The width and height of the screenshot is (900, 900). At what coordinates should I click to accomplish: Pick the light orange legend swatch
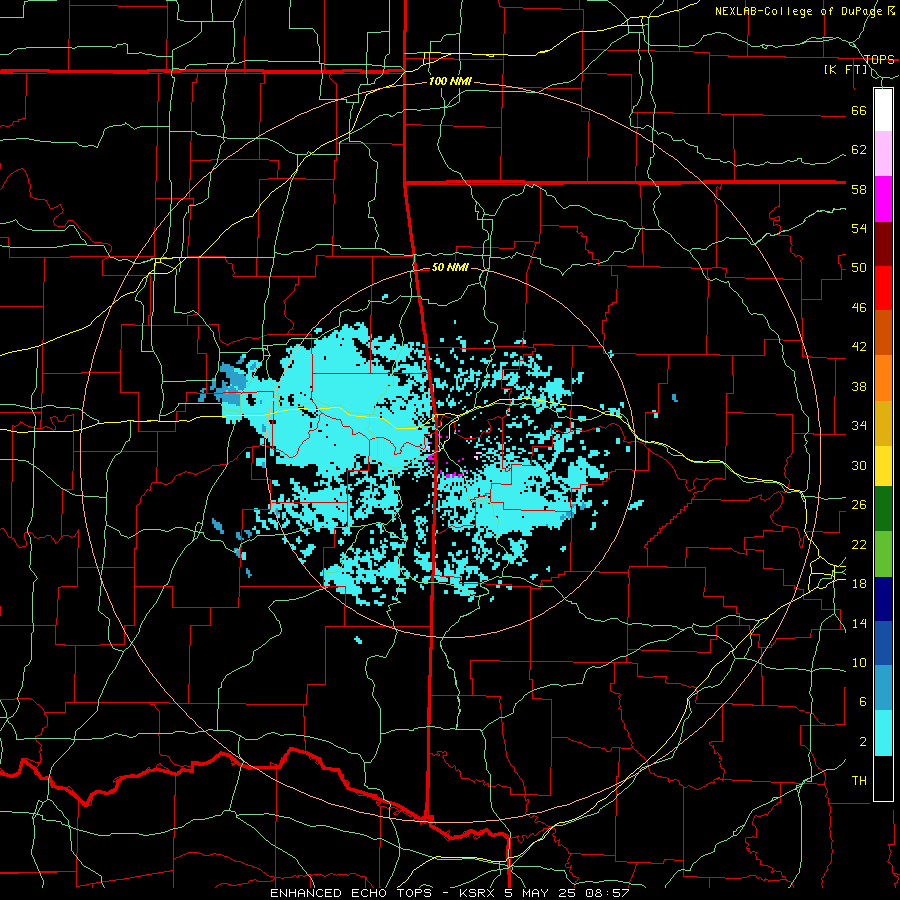883,378
